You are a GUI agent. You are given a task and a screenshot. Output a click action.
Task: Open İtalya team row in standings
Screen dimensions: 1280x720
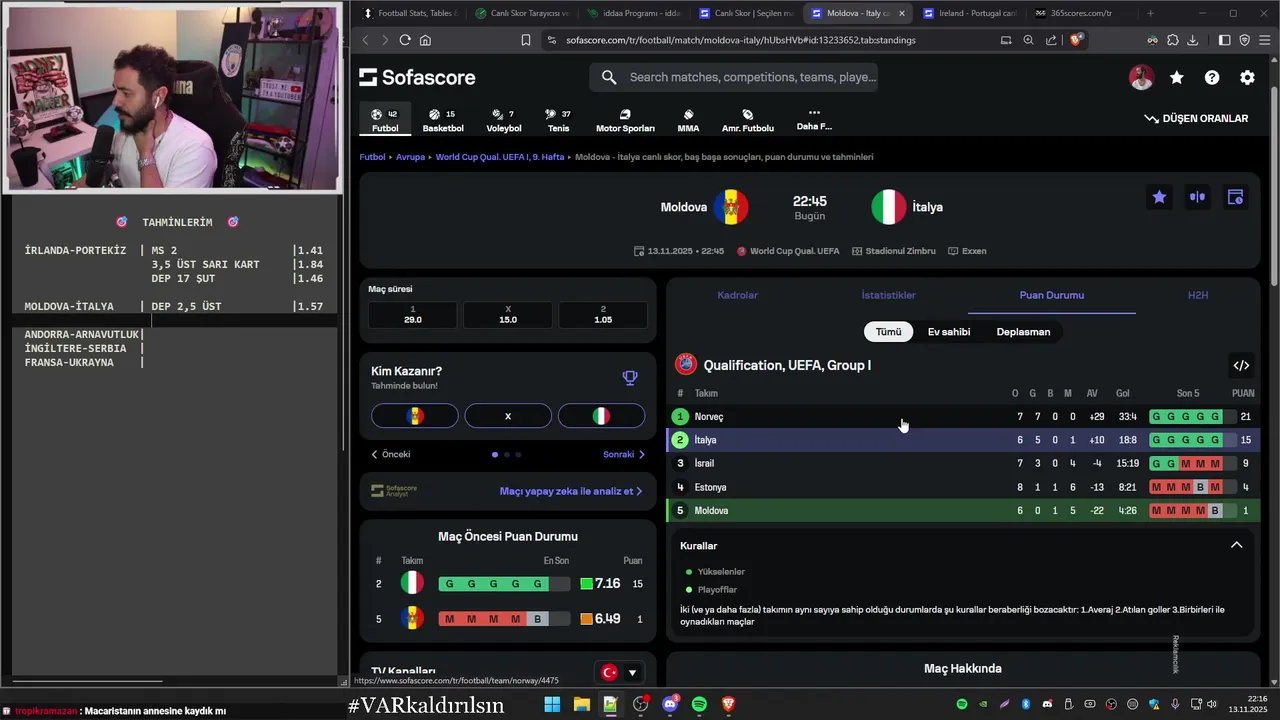pyautogui.click(x=963, y=440)
